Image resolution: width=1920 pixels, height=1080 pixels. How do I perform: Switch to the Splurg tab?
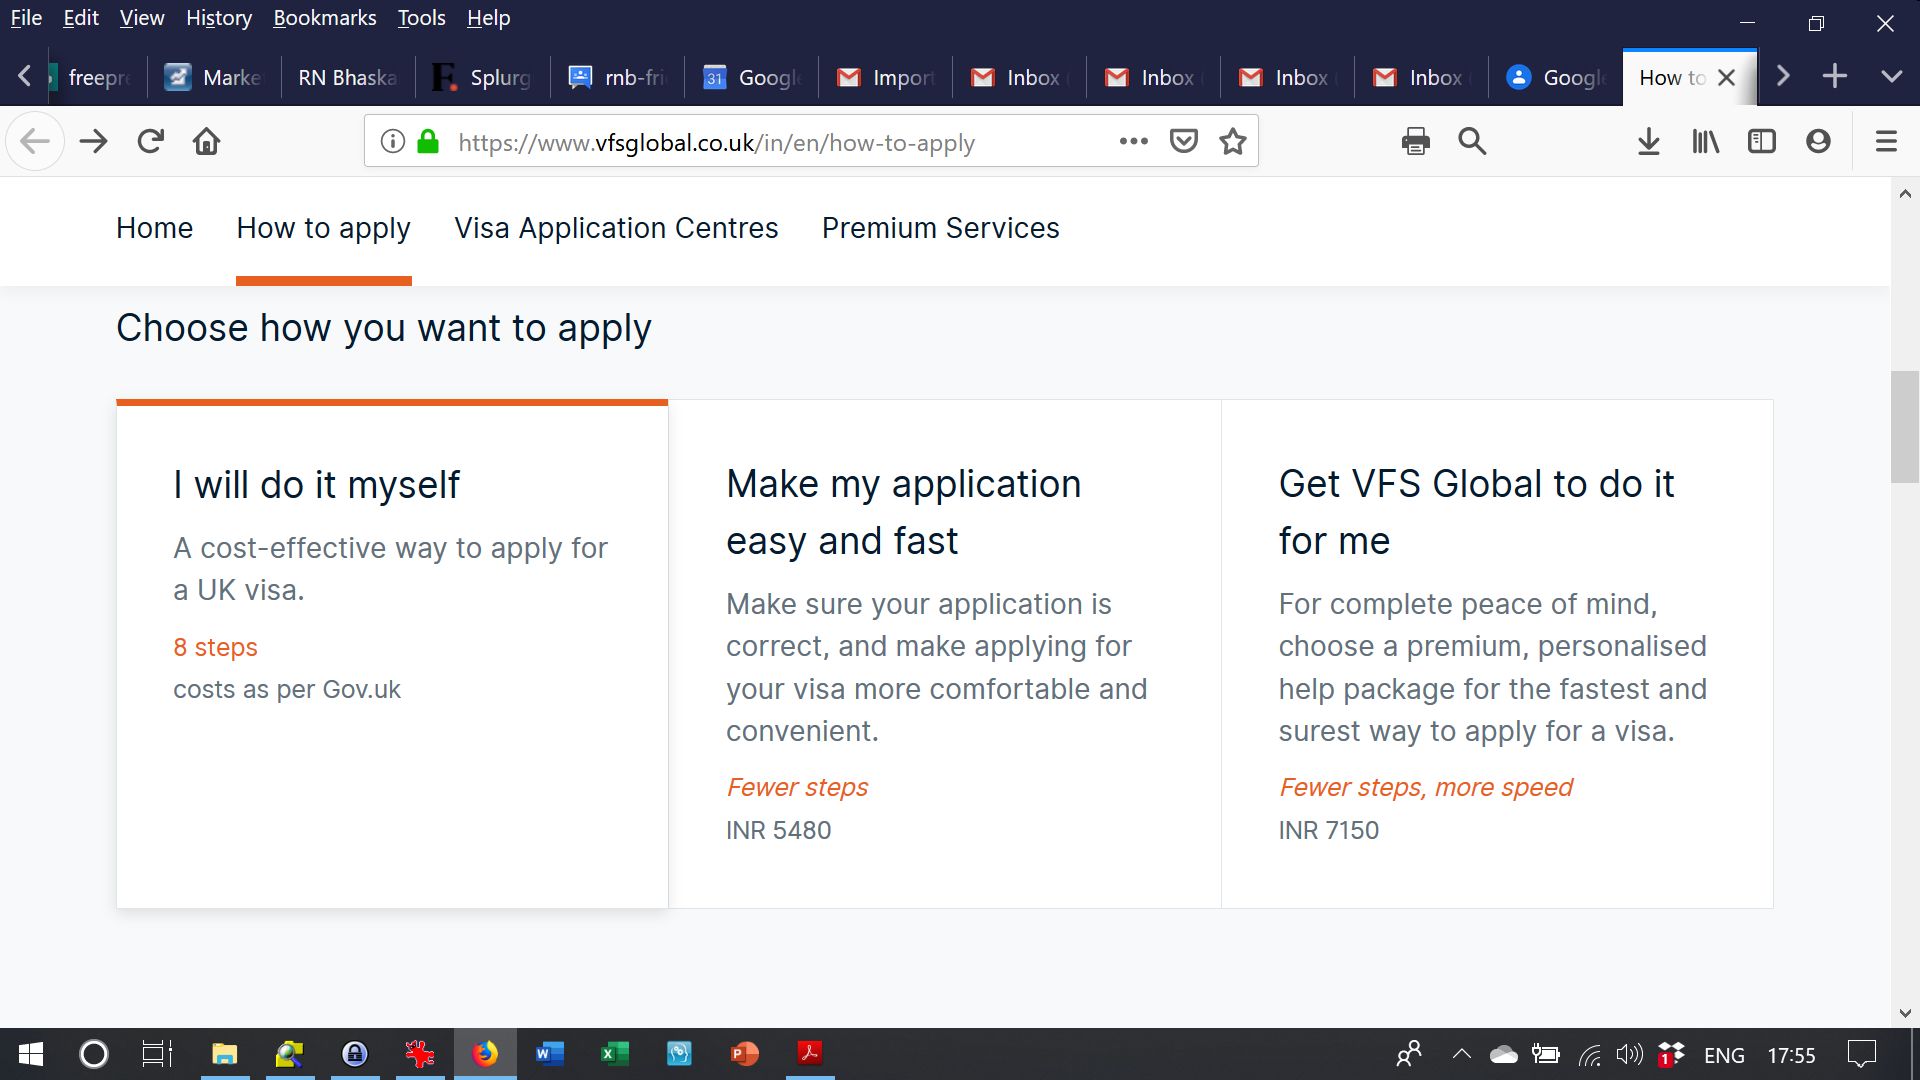[483, 78]
